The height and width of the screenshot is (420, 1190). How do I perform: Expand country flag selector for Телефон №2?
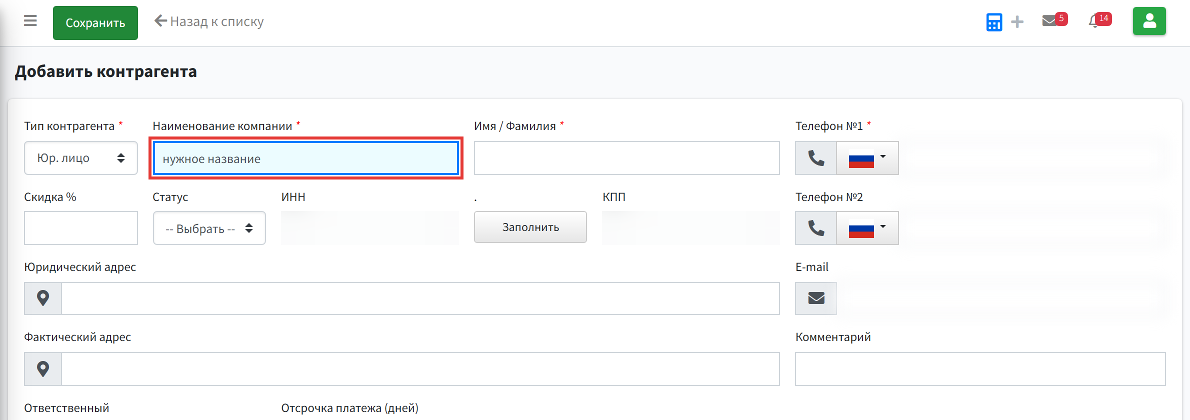click(867, 228)
